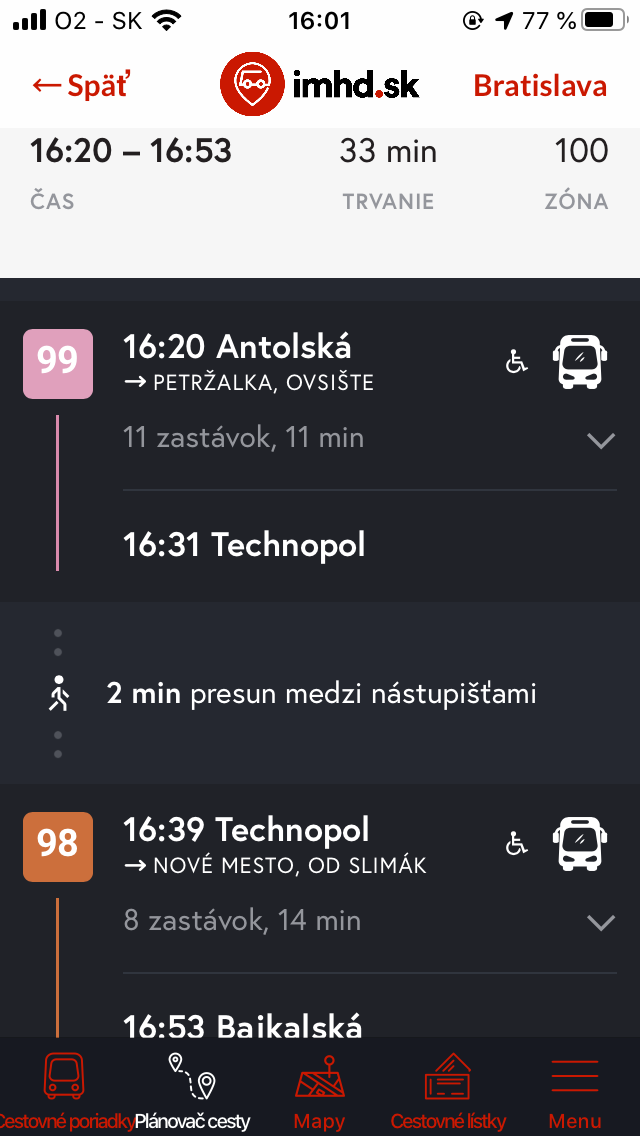The height and width of the screenshot is (1136, 640).
Task: Open the Mapy tab
Action: click(x=319, y=1090)
